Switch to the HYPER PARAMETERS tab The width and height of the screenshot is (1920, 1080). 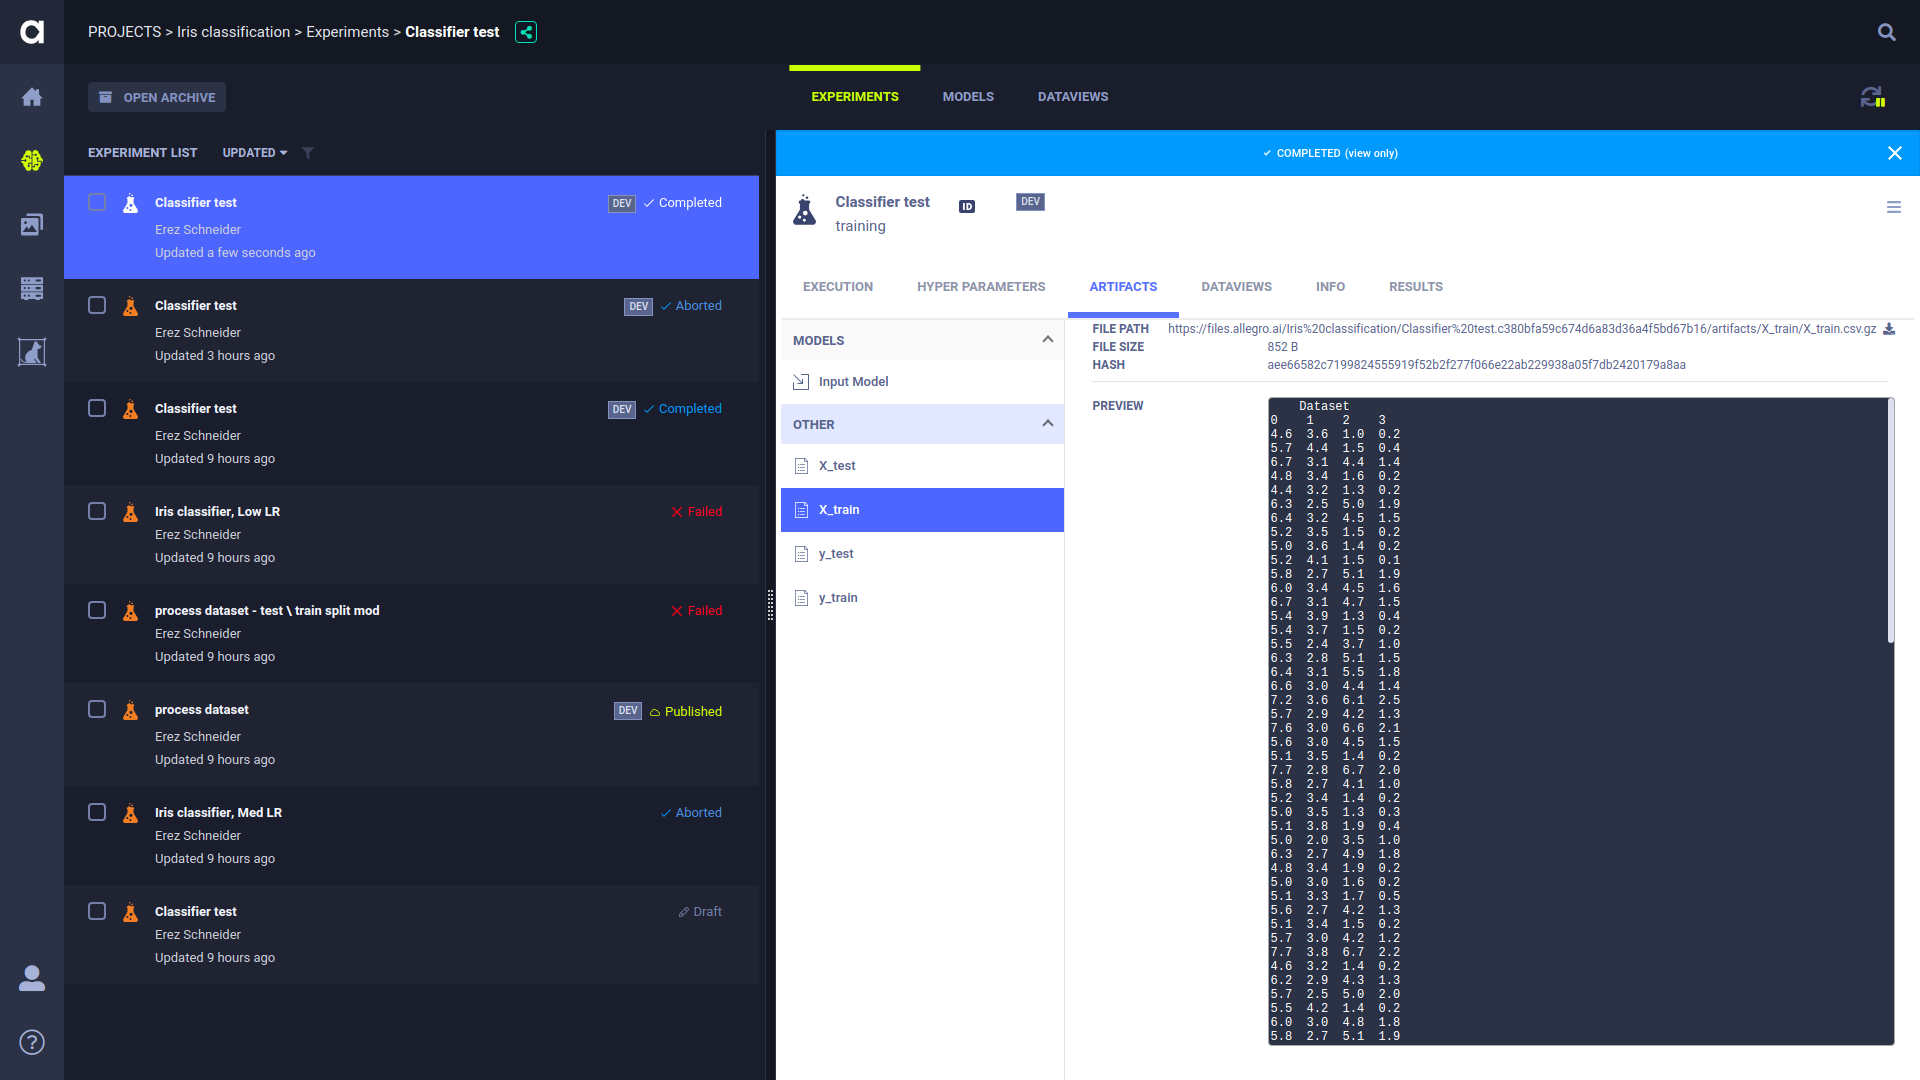point(980,287)
